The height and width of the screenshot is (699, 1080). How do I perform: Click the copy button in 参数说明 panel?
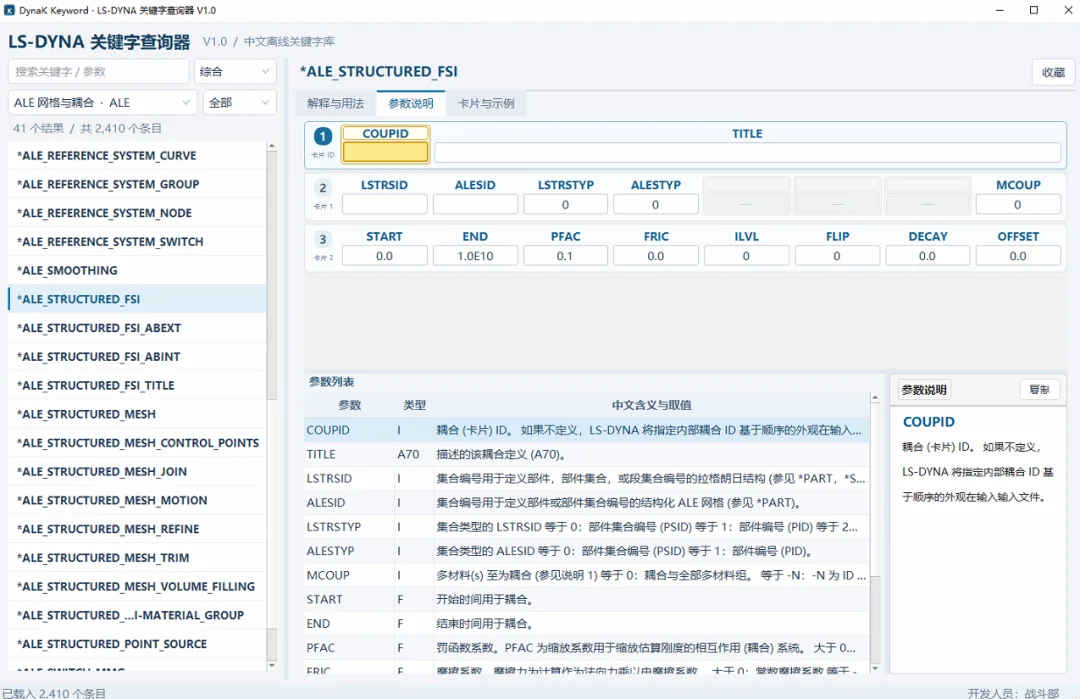(1039, 390)
